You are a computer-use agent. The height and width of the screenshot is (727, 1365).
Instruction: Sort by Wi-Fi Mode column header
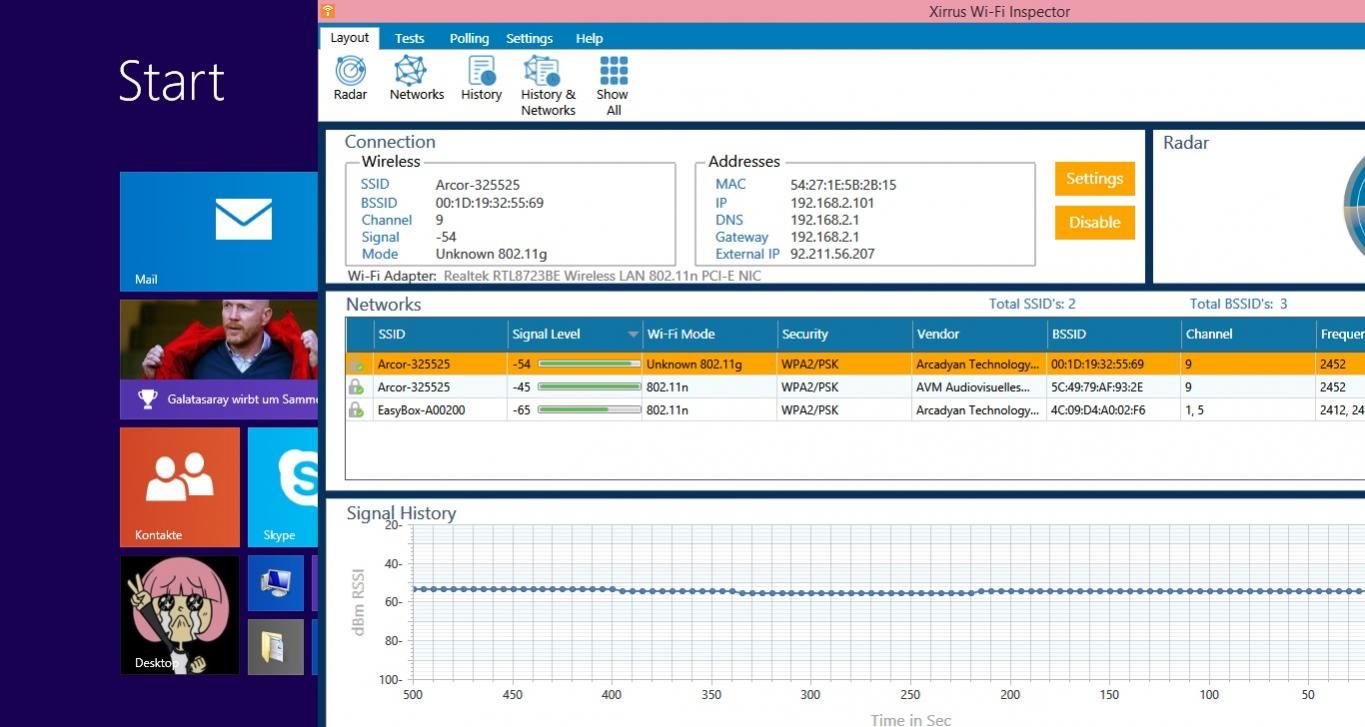coord(710,334)
